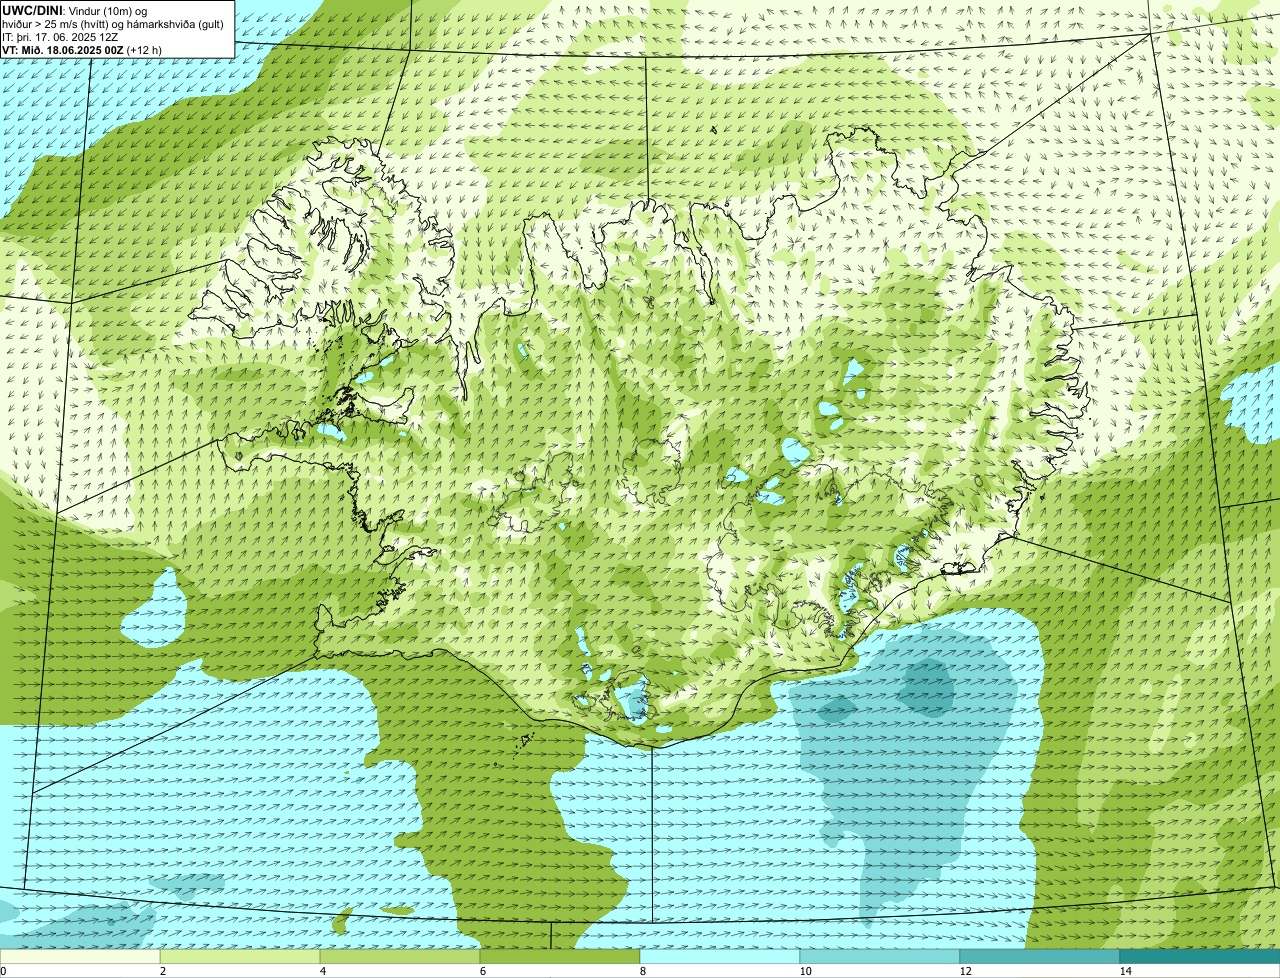The width and height of the screenshot is (1280, 978).
Task: Click the pale yellow 0–2 m/s legend swatch
Action: (80, 956)
